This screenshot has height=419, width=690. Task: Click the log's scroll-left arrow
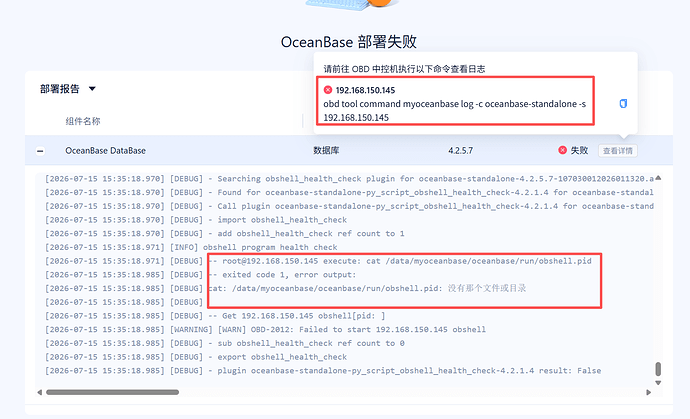(40, 392)
